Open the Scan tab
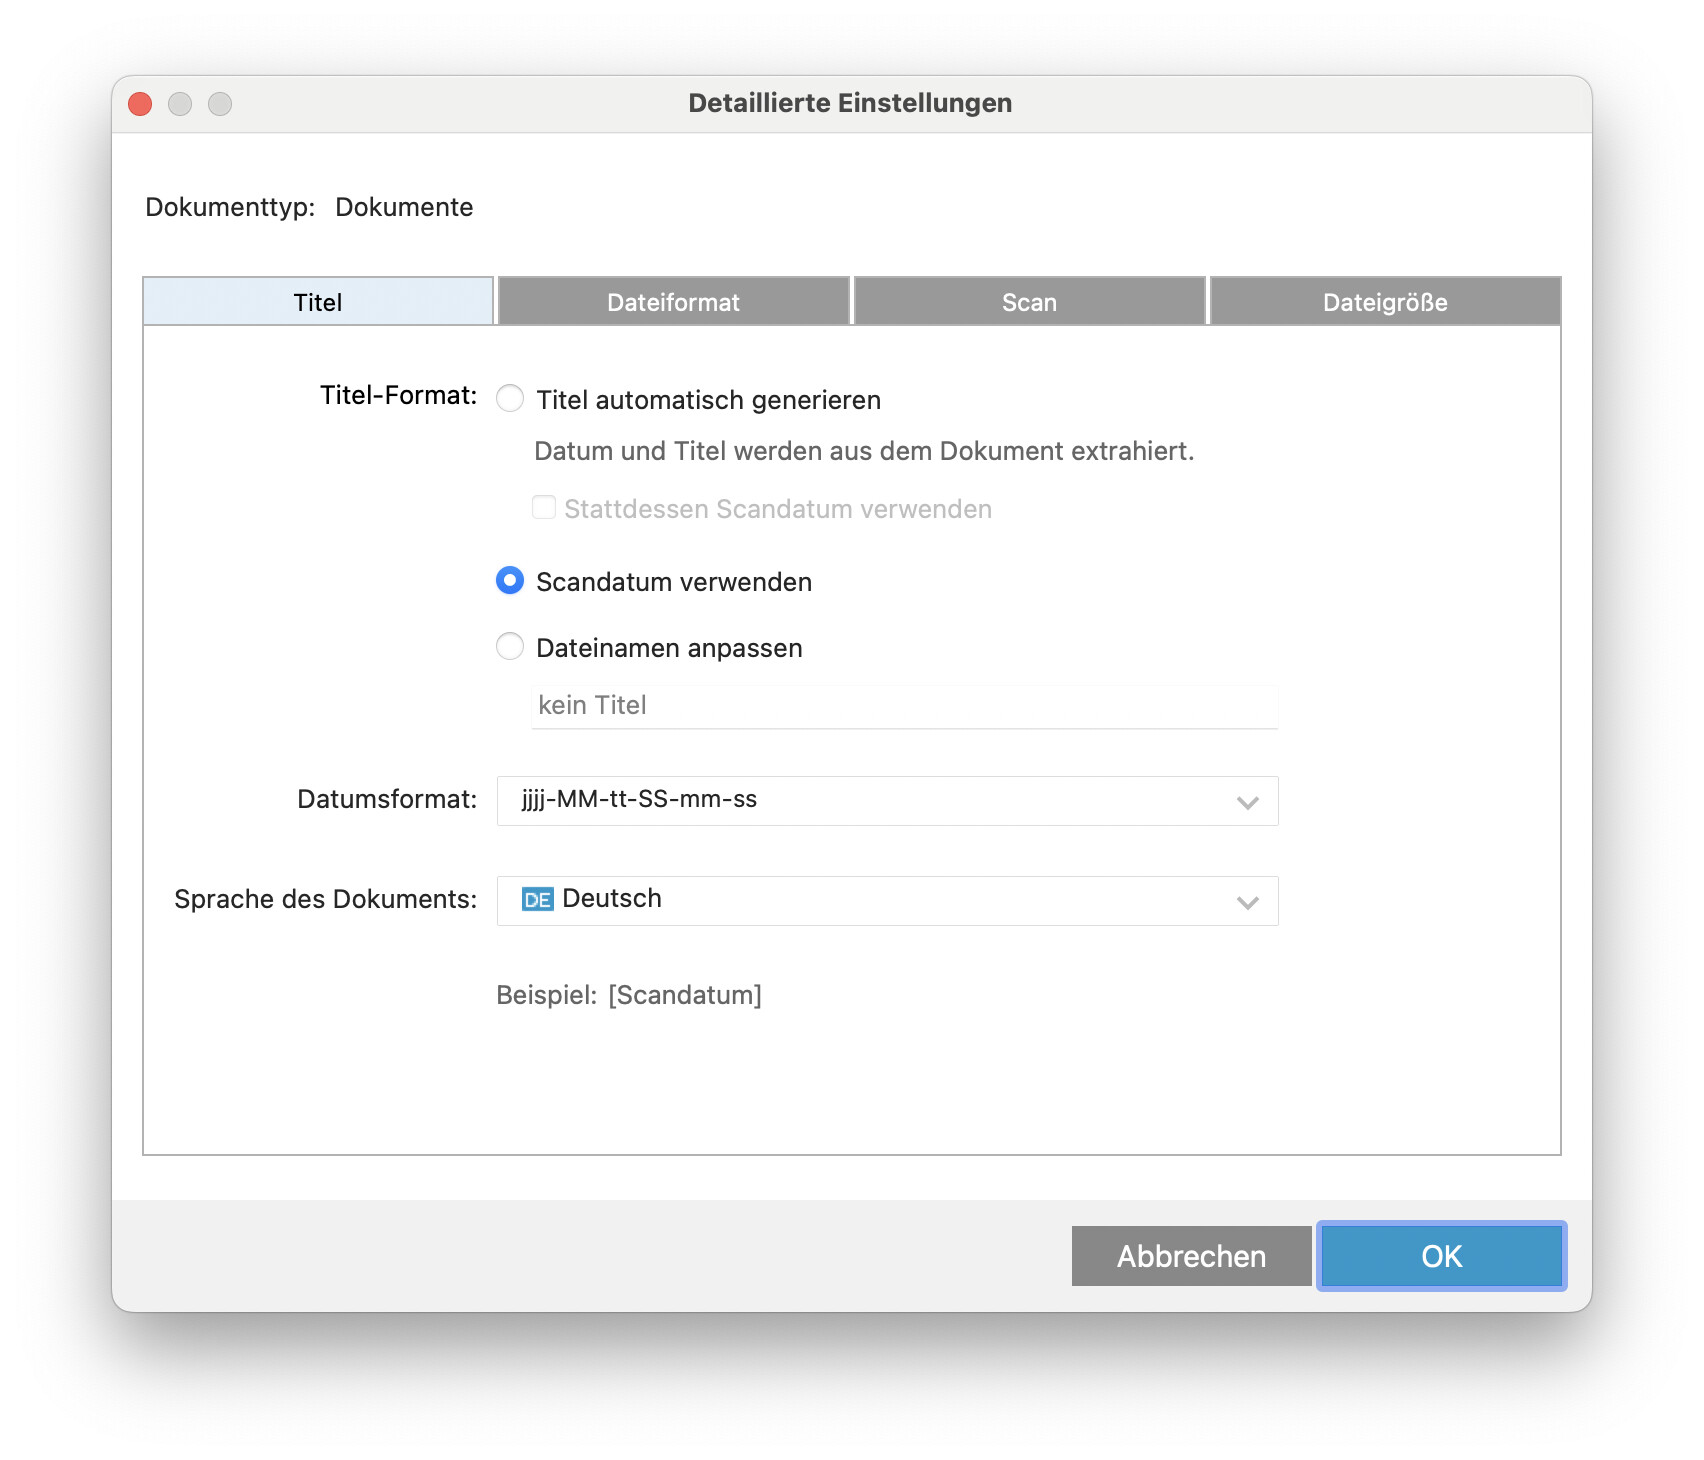Screen dimensions: 1704x1460 pyautogui.click(x=1029, y=302)
